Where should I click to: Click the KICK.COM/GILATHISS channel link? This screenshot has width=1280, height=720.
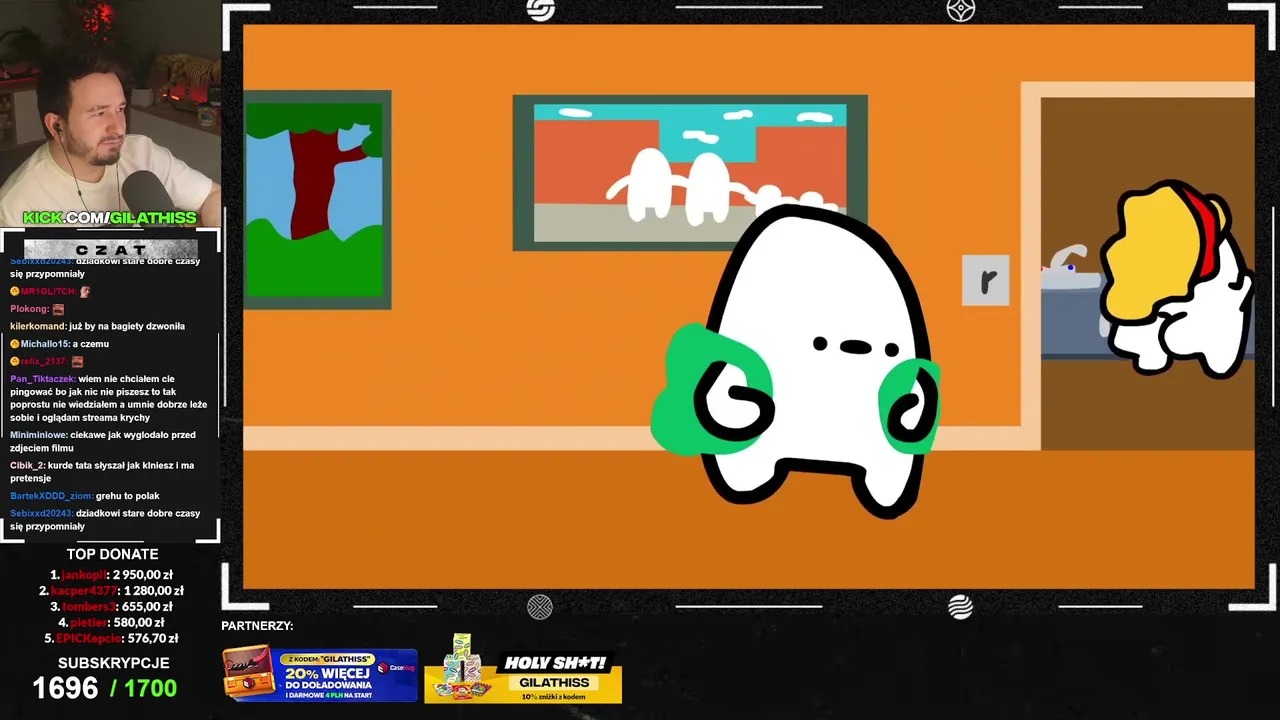click(x=110, y=218)
